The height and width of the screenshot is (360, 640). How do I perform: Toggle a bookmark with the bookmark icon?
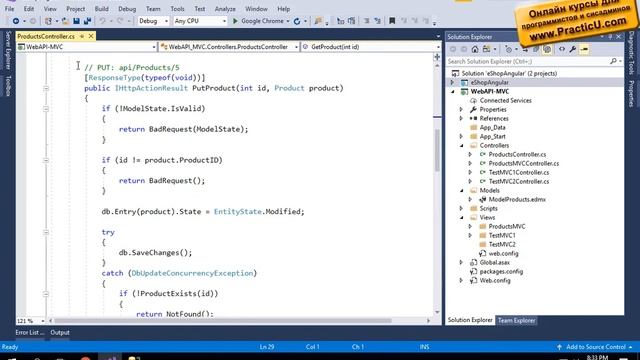coord(392,21)
